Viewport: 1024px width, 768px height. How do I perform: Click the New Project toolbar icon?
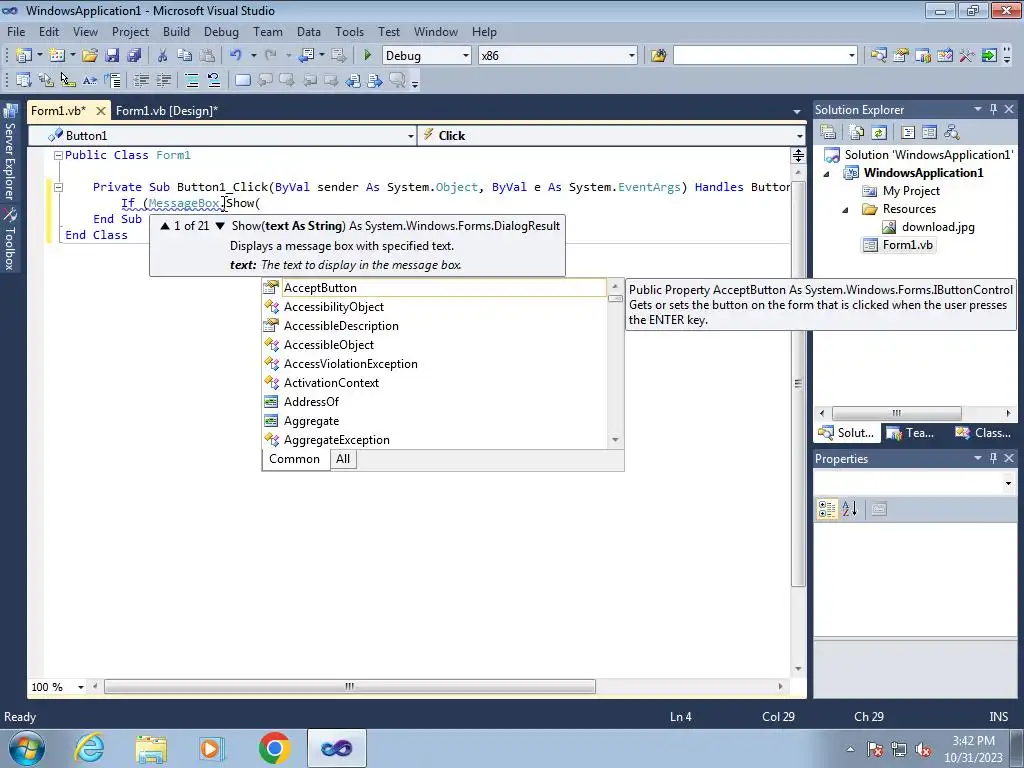(24, 56)
